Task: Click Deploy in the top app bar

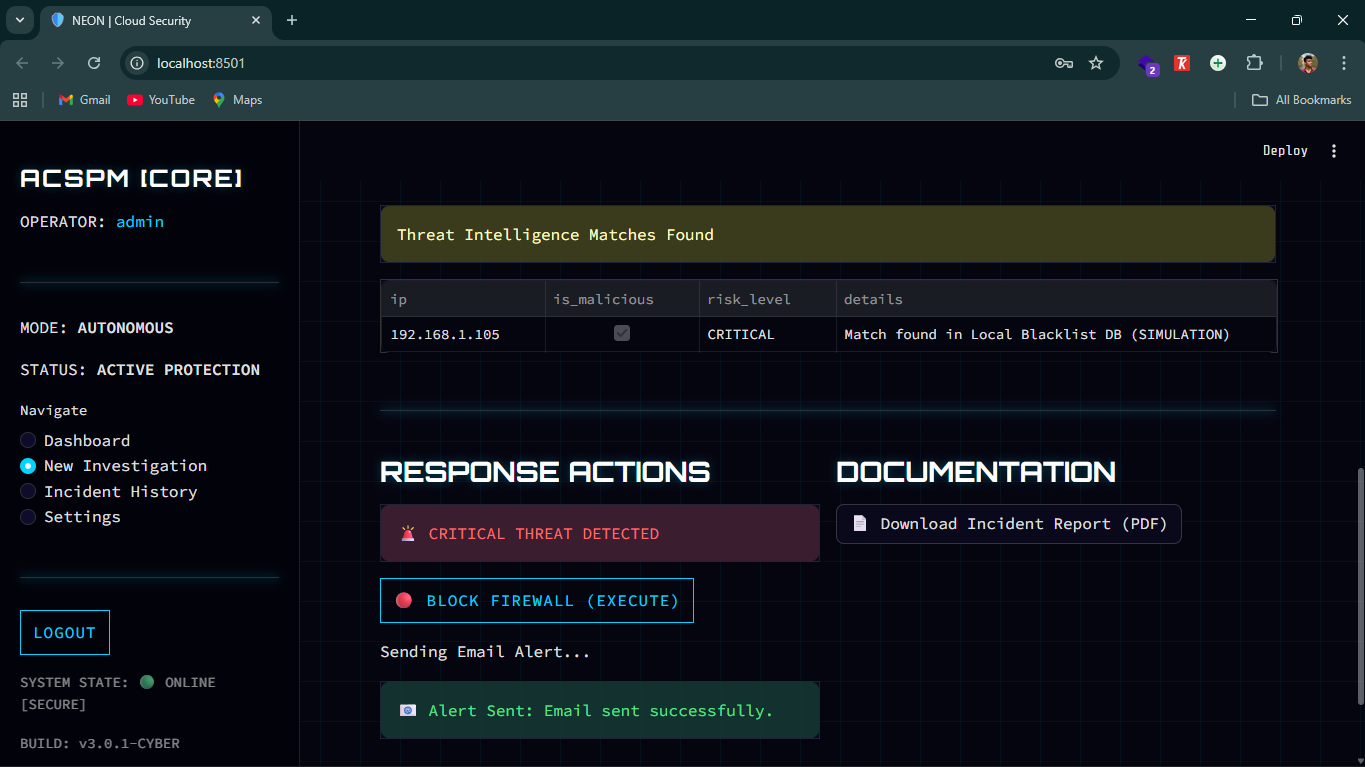Action: tap(1284, 150)
